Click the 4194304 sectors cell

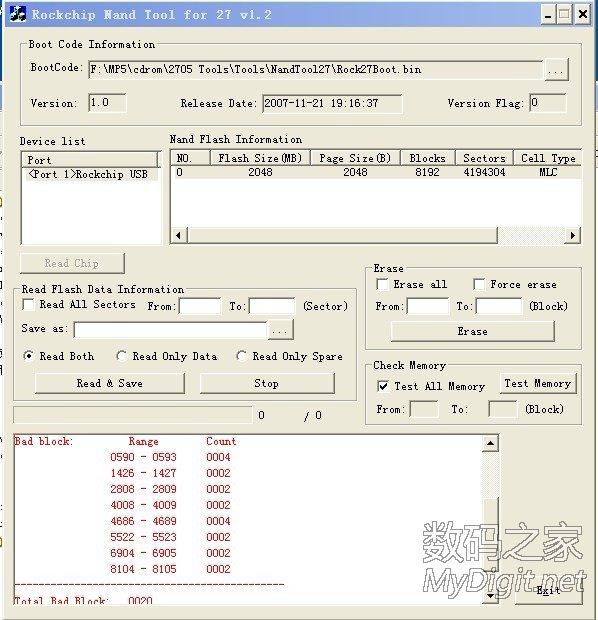point(484,172)
